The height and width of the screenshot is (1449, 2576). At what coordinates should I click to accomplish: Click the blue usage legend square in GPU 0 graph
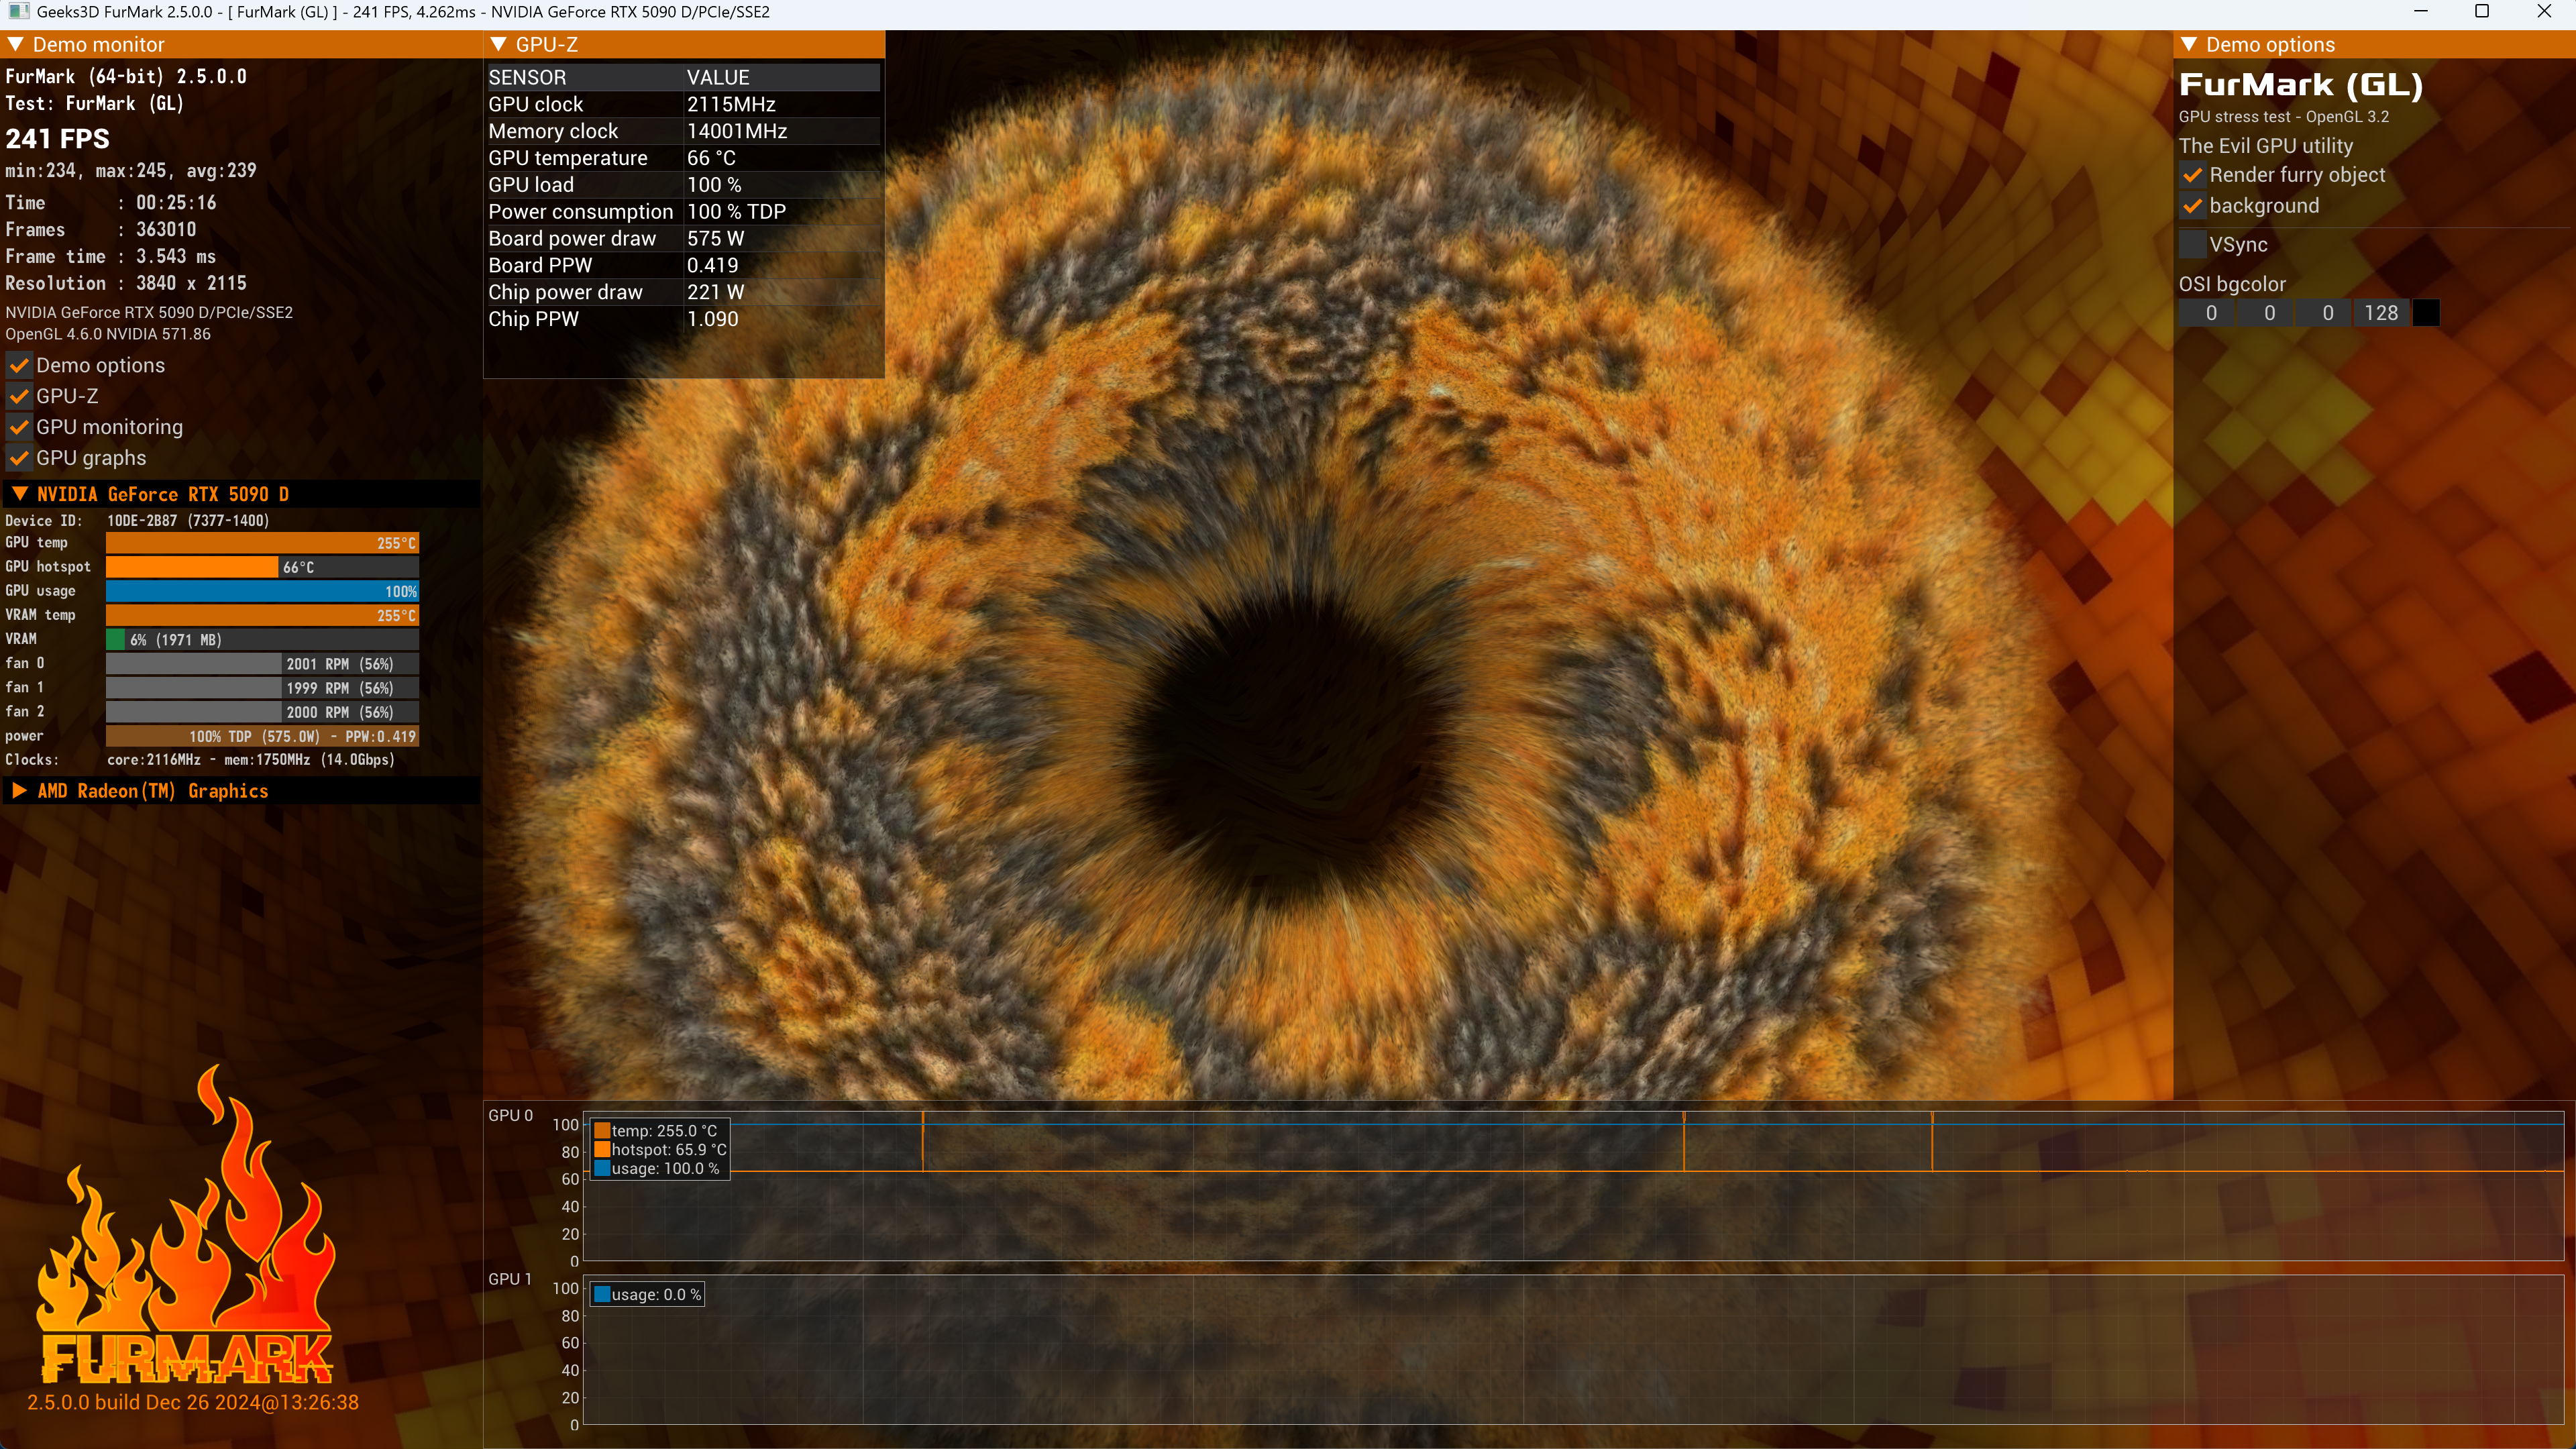602,1168
